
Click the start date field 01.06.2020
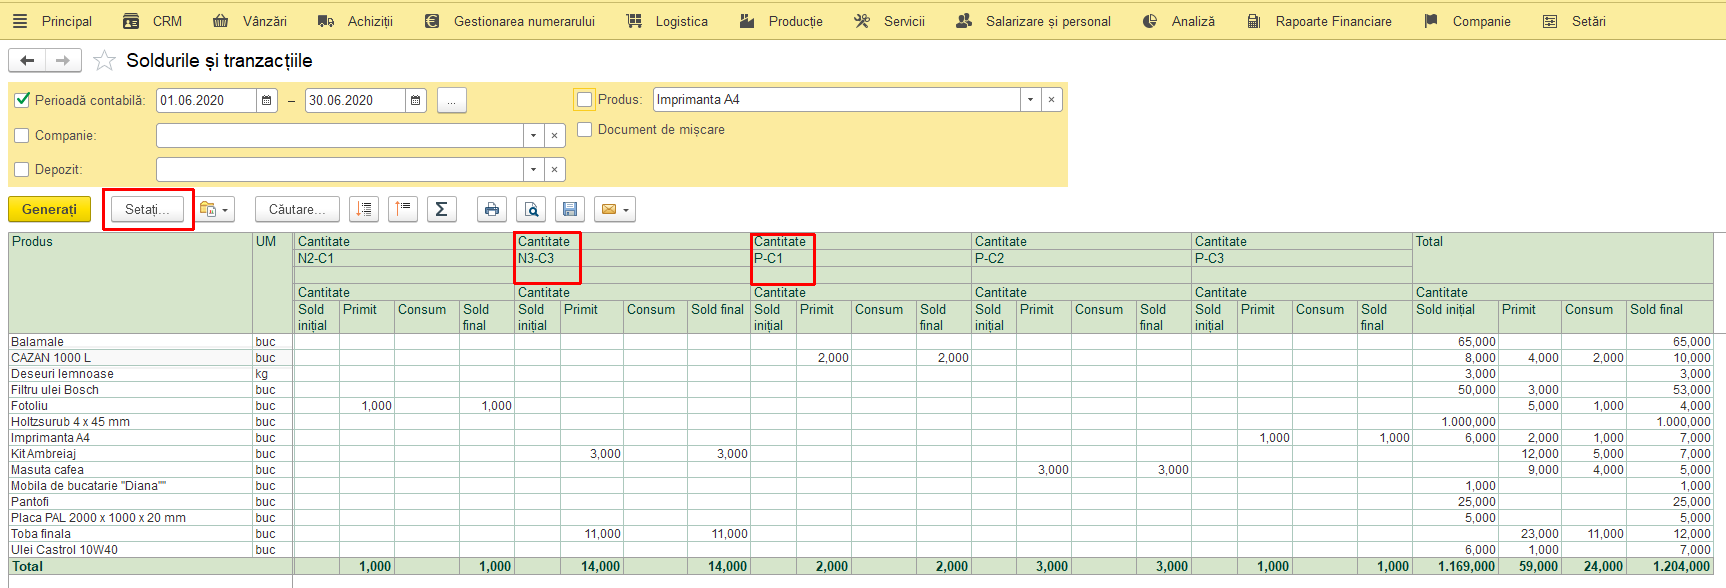point(206,100)
